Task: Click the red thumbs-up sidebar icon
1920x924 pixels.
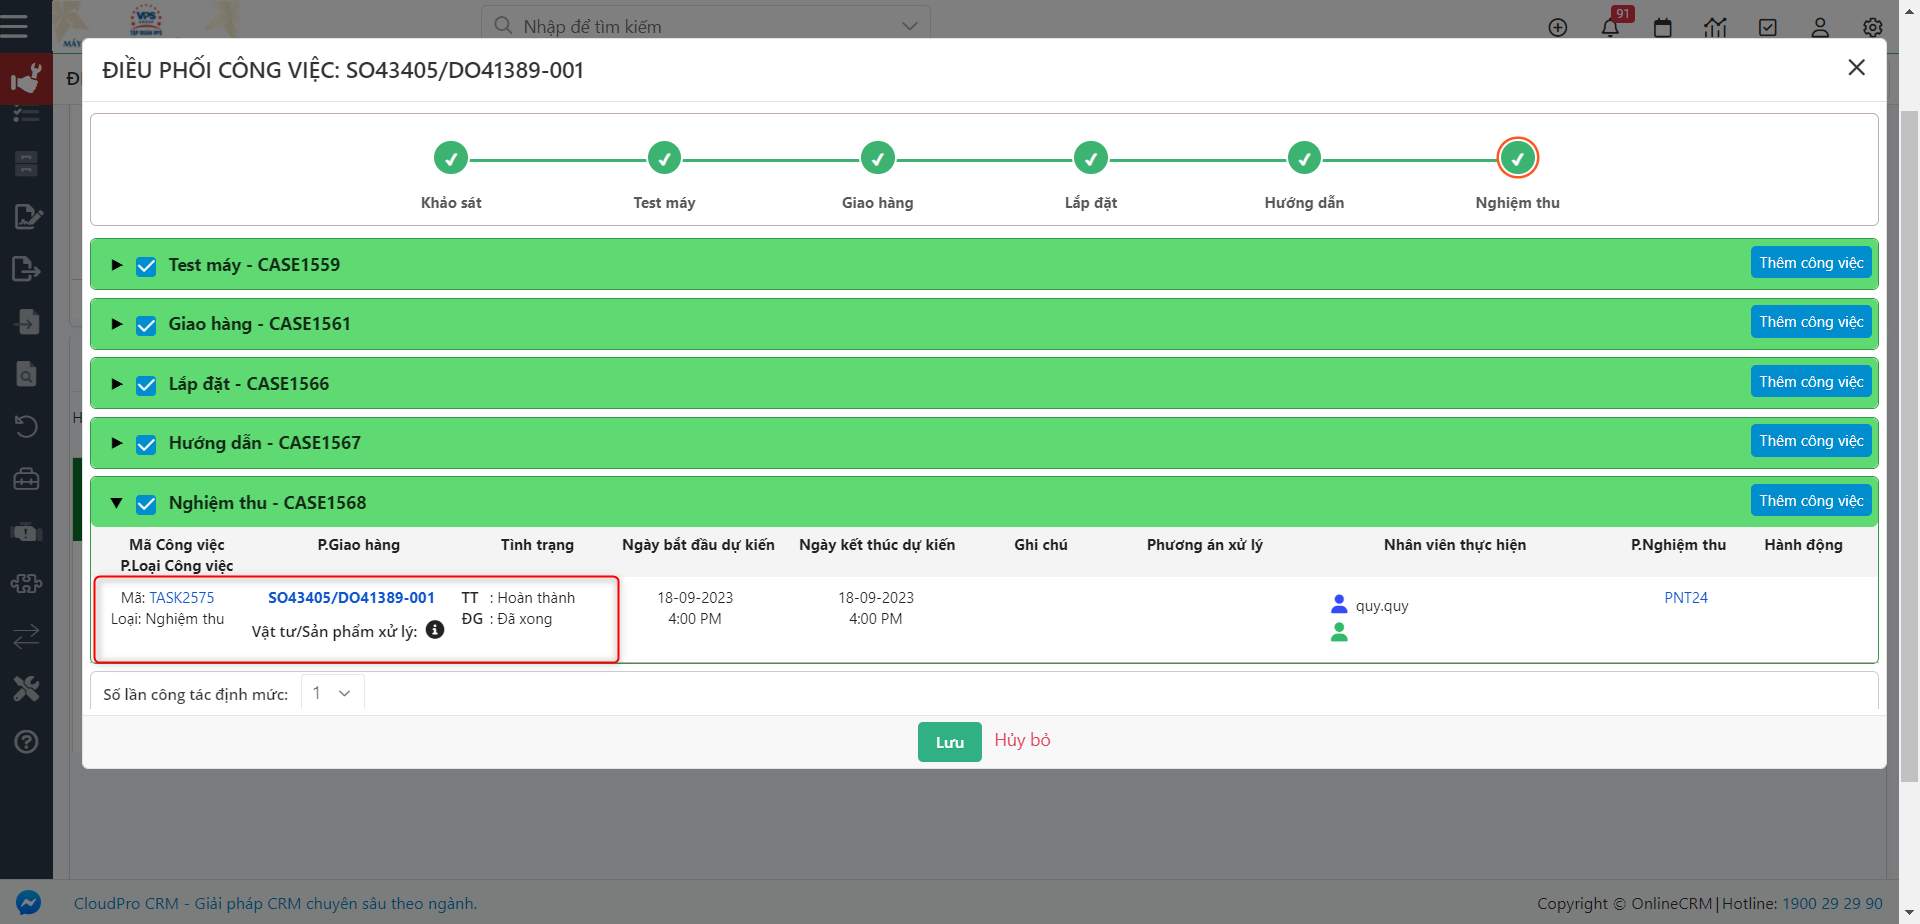Action: click(x=26, y=79)
